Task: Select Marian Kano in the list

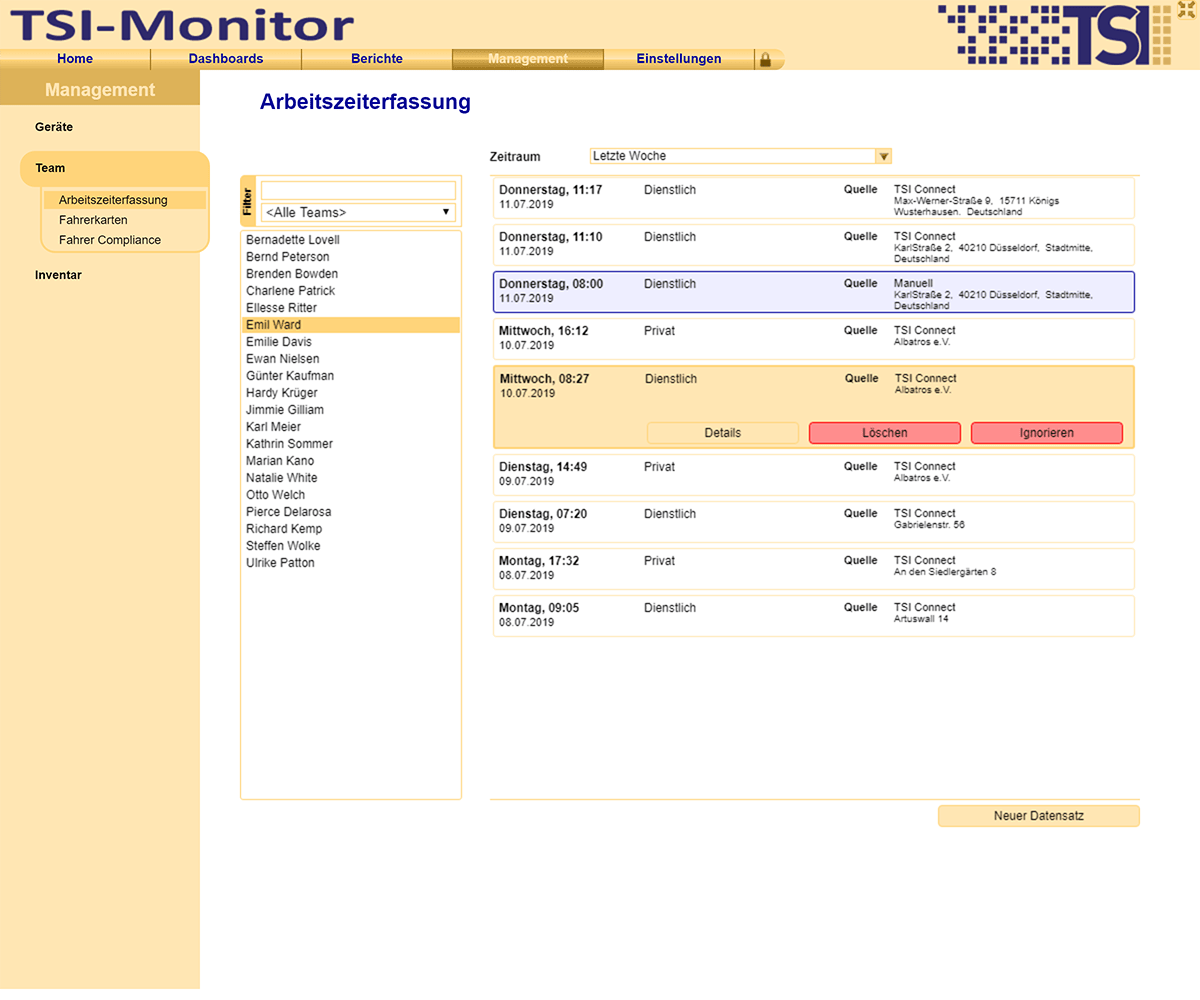Action: tap(351, 461)
